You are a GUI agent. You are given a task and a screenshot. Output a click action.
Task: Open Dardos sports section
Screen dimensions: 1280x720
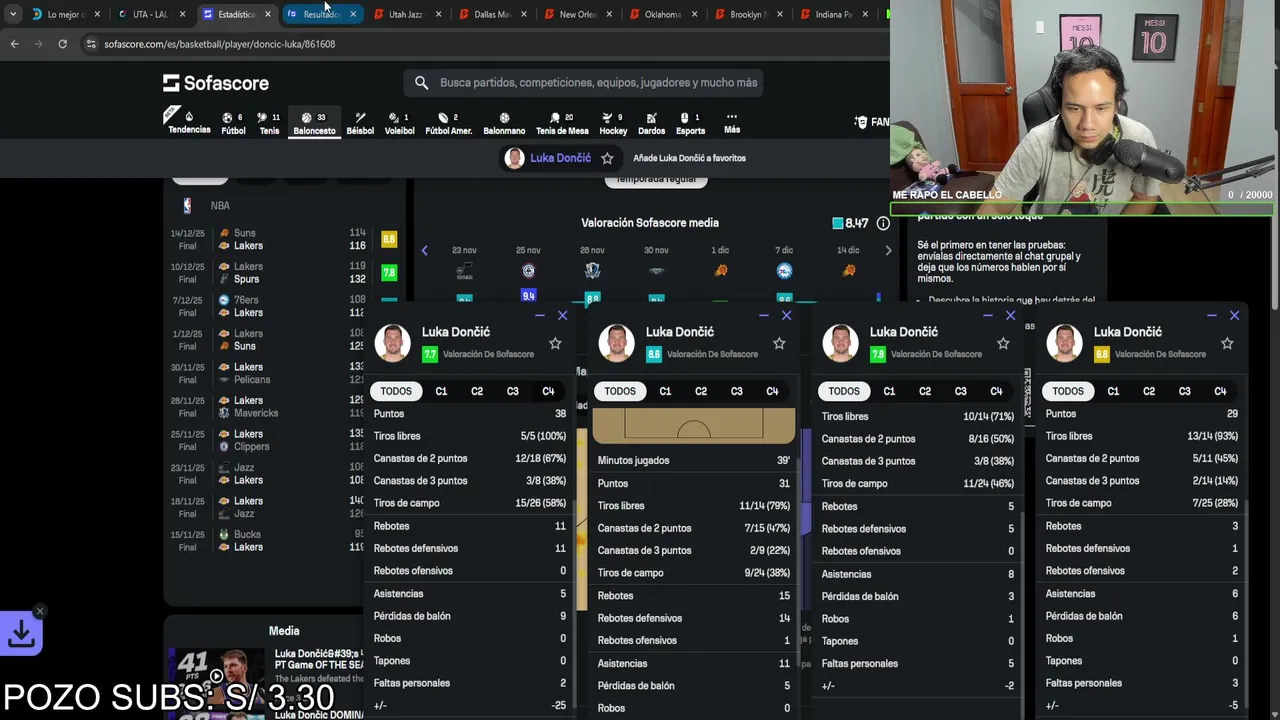coord(651,122)
